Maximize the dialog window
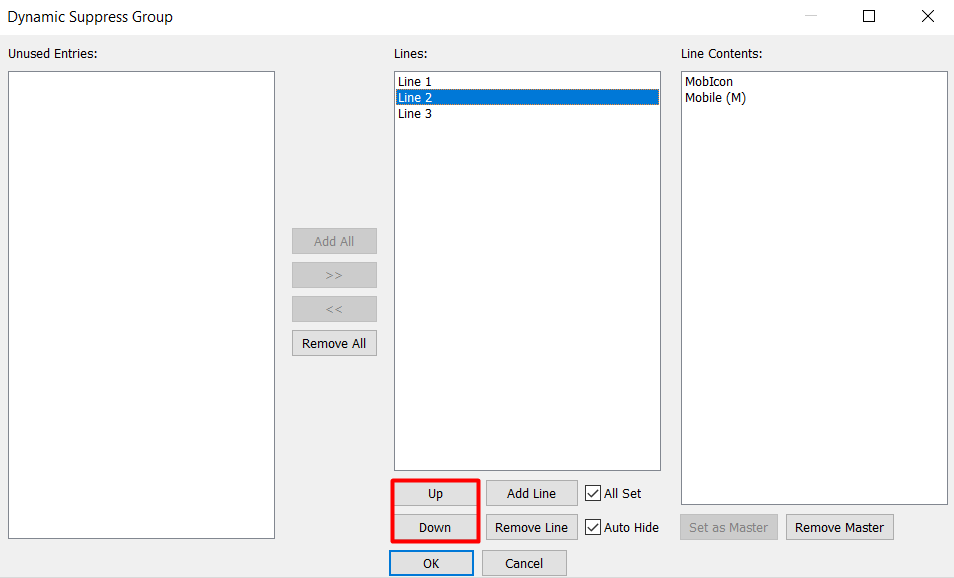Screen dimensions: 954x578 (869, 16)
